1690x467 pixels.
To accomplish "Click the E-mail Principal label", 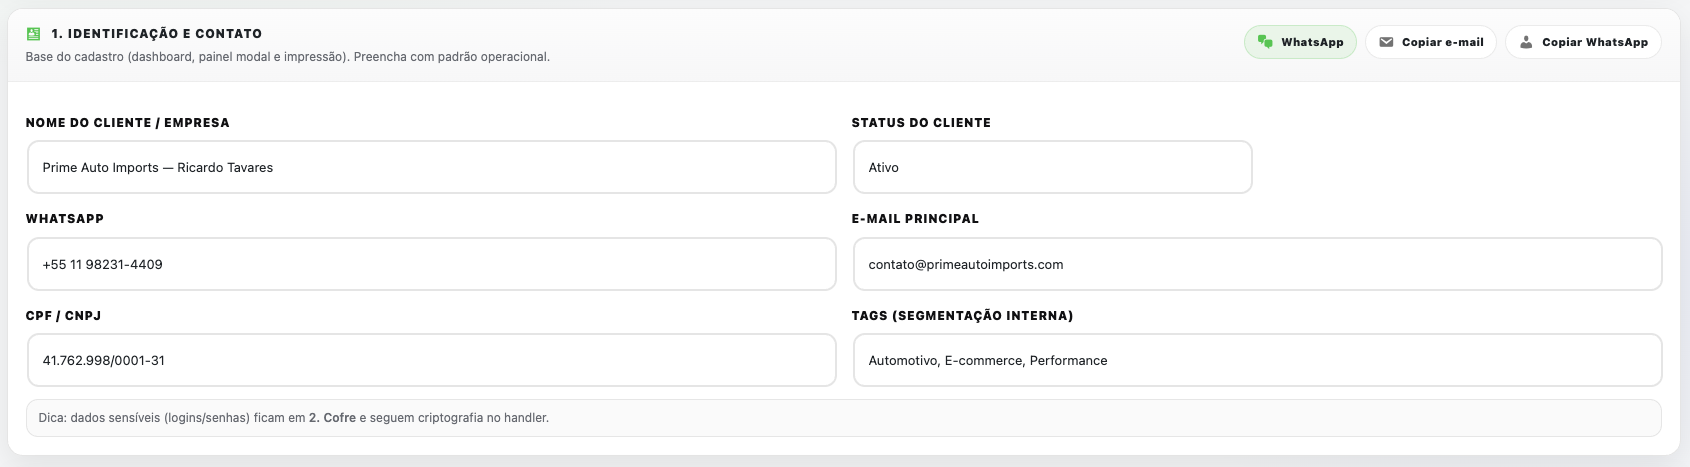I will click(x=914, y=219).
